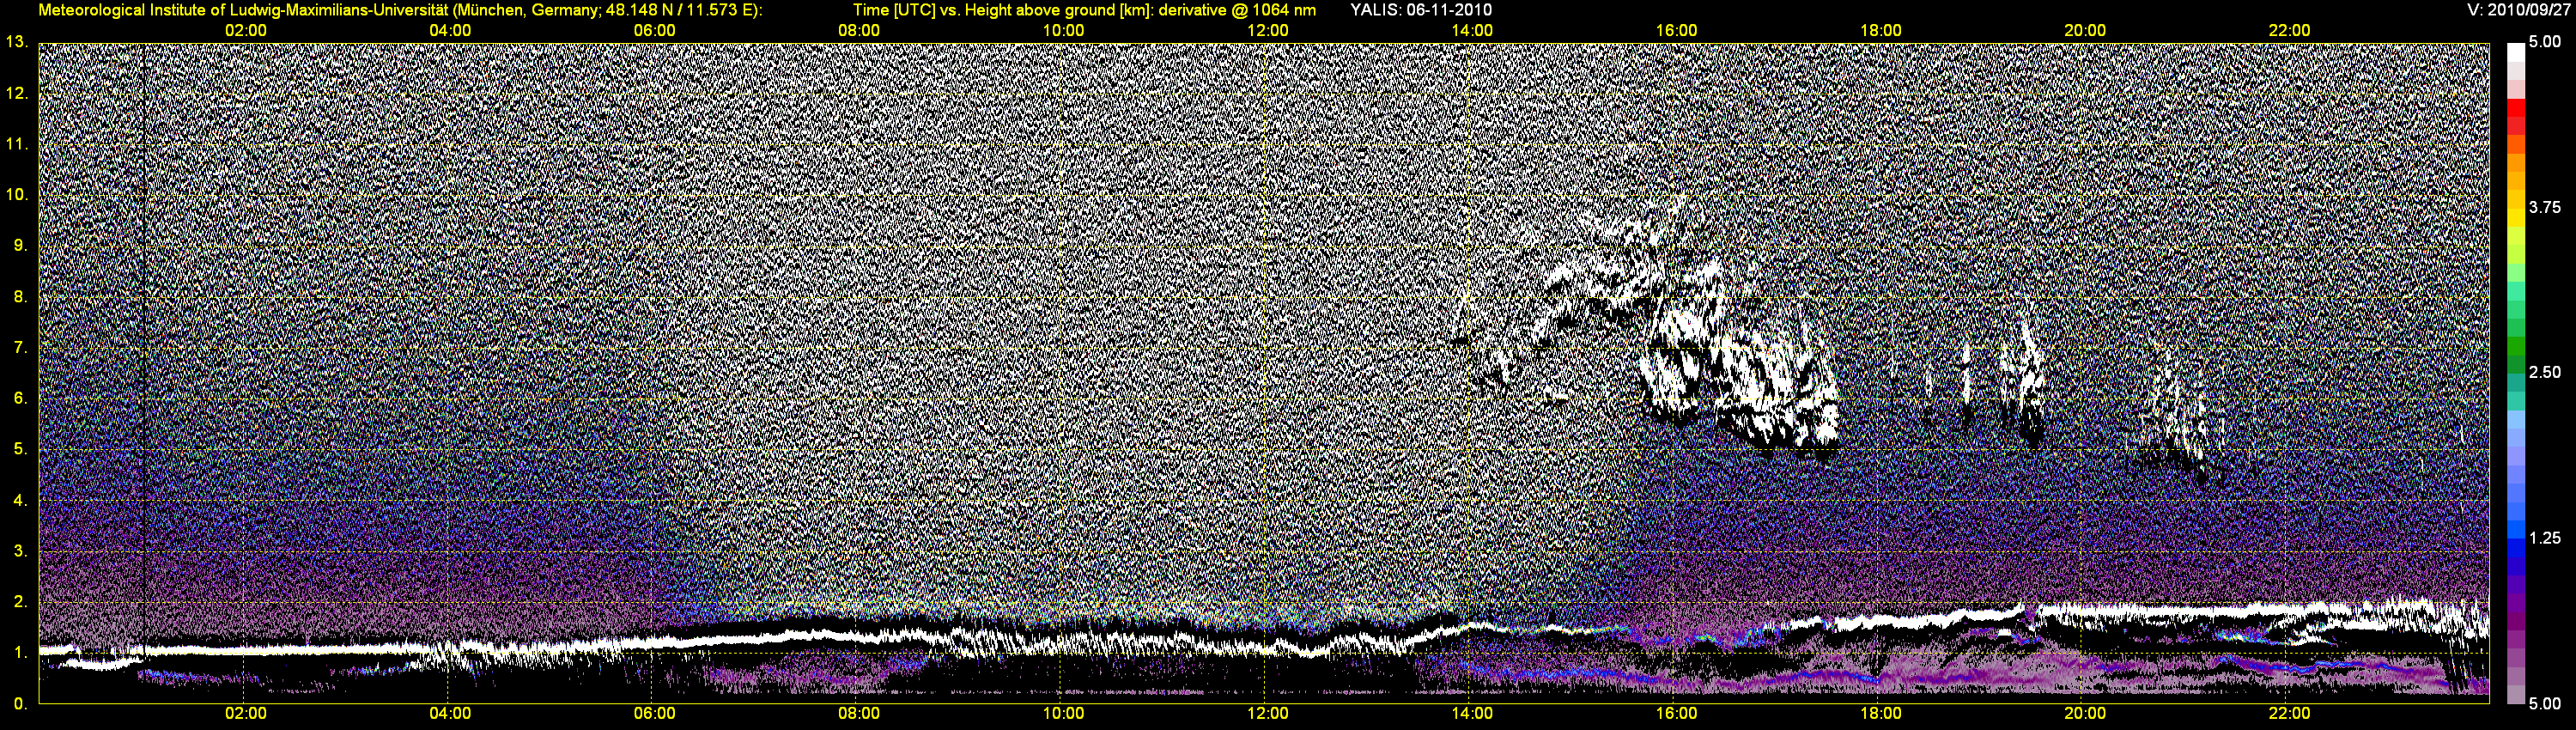Click the 02:00 label on lower time axis
The image size is (2576, 730).
(245, 714)
